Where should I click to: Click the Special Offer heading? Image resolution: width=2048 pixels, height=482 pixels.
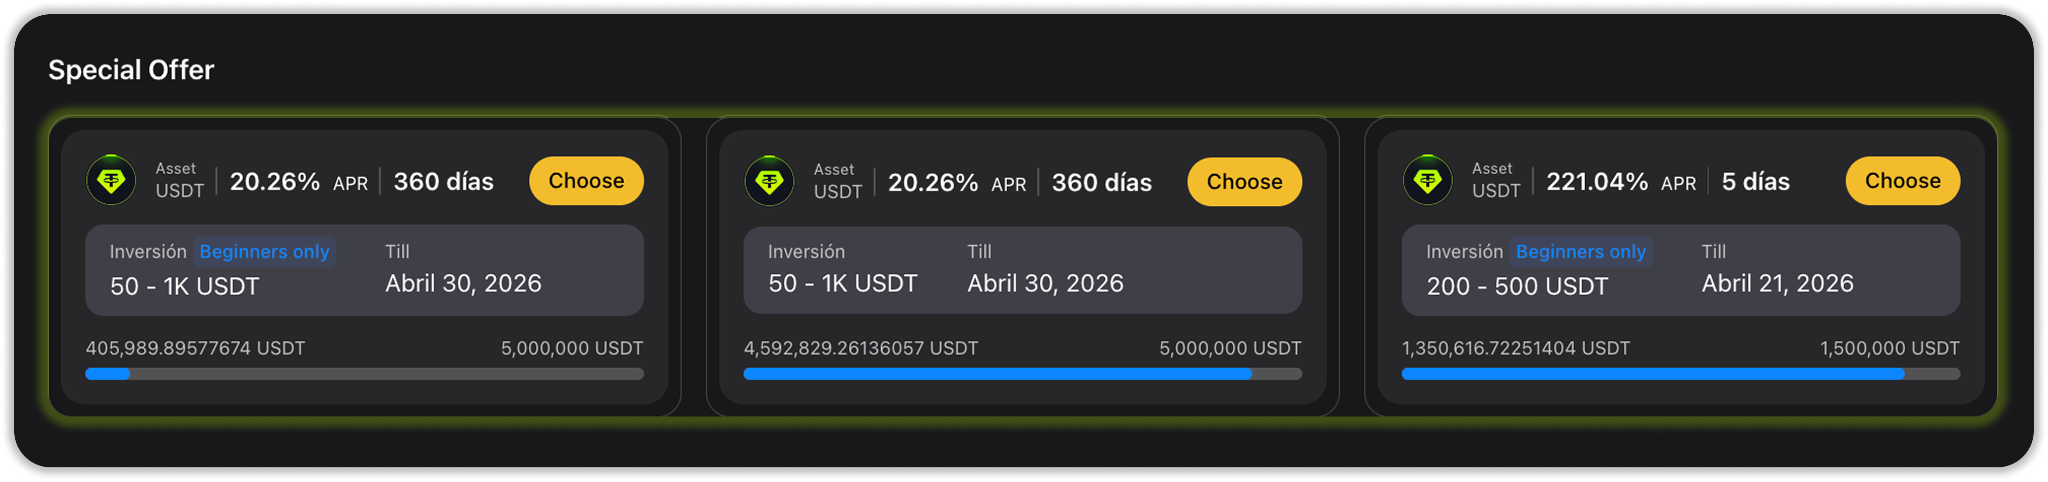(131, 70)
